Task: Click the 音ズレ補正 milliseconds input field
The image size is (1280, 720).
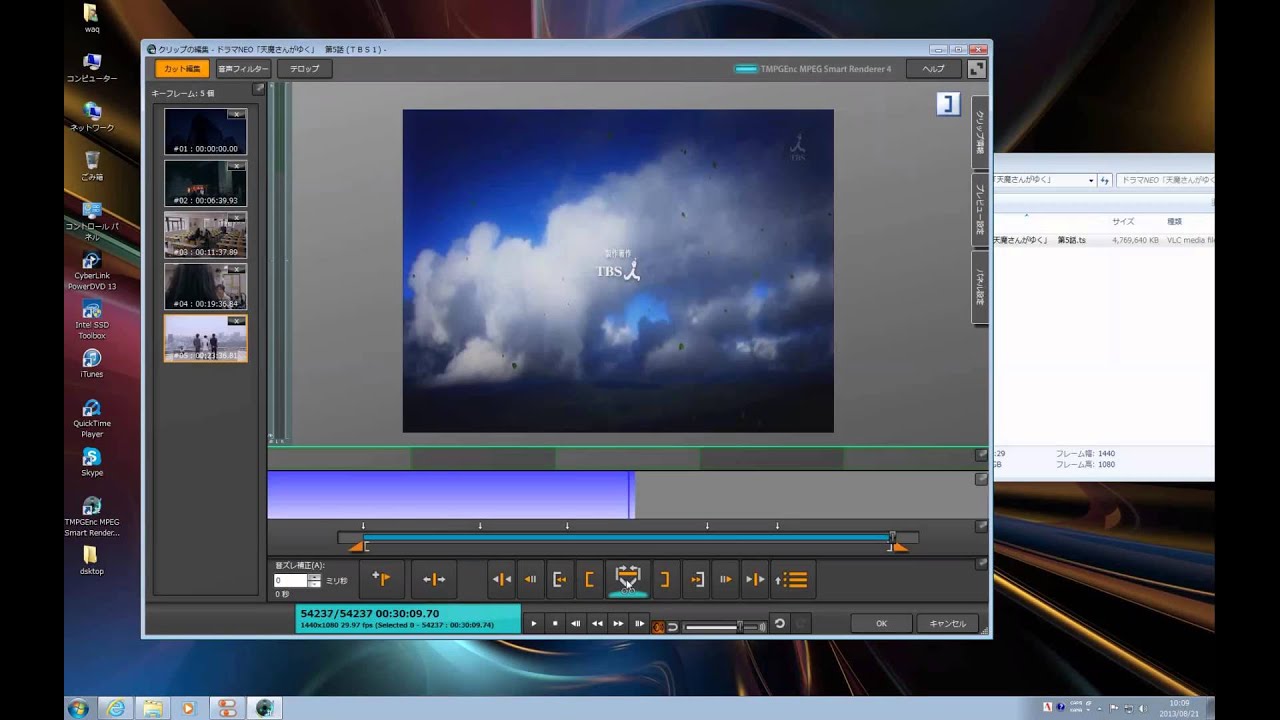Action: (x=290, y=581)
